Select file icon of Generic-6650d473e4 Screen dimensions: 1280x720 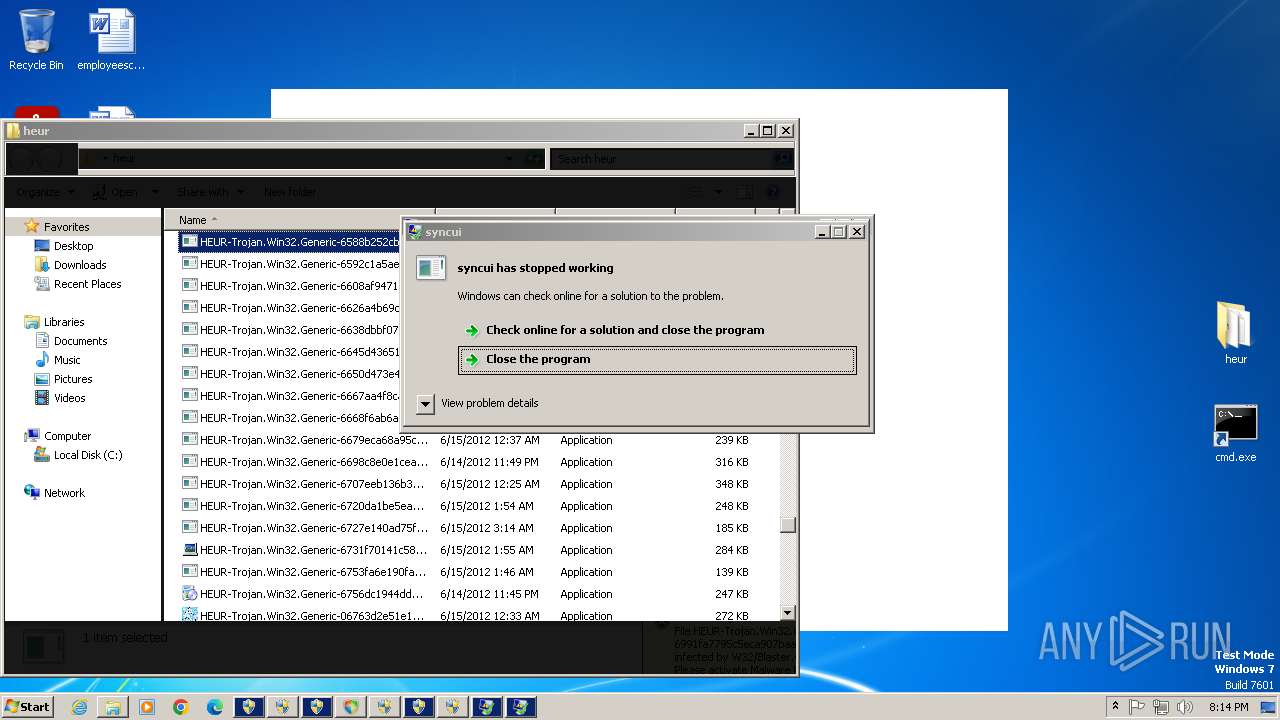[x=189, y=374]
